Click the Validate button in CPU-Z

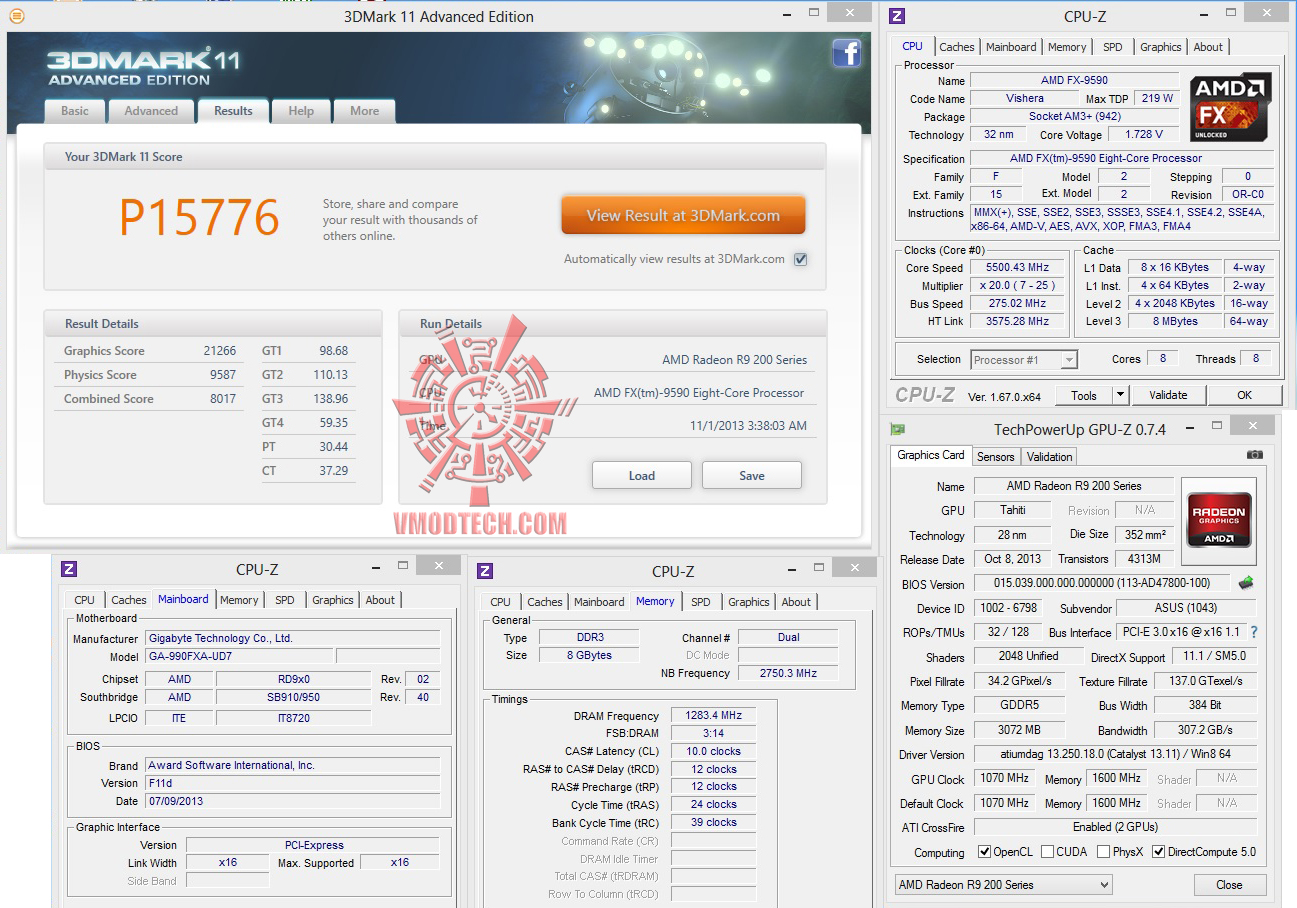(1168, 395)
